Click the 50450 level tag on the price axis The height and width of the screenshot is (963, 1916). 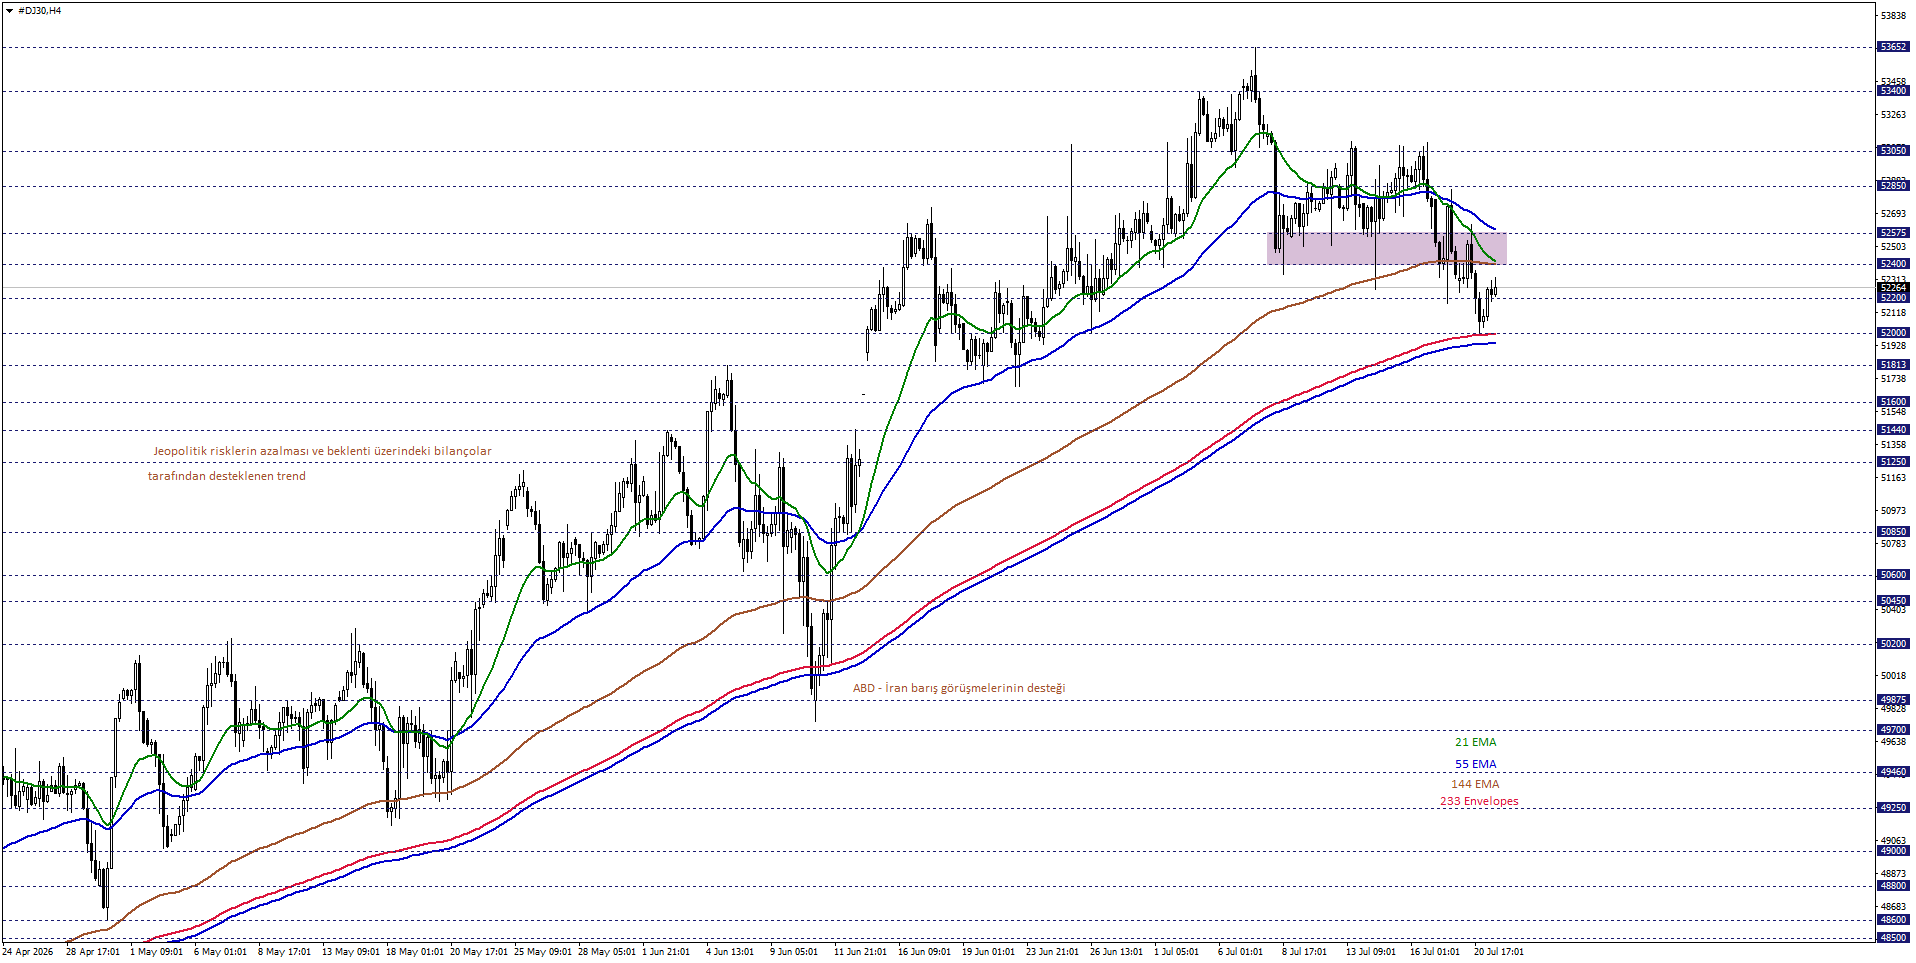[x=1893, y=601]
